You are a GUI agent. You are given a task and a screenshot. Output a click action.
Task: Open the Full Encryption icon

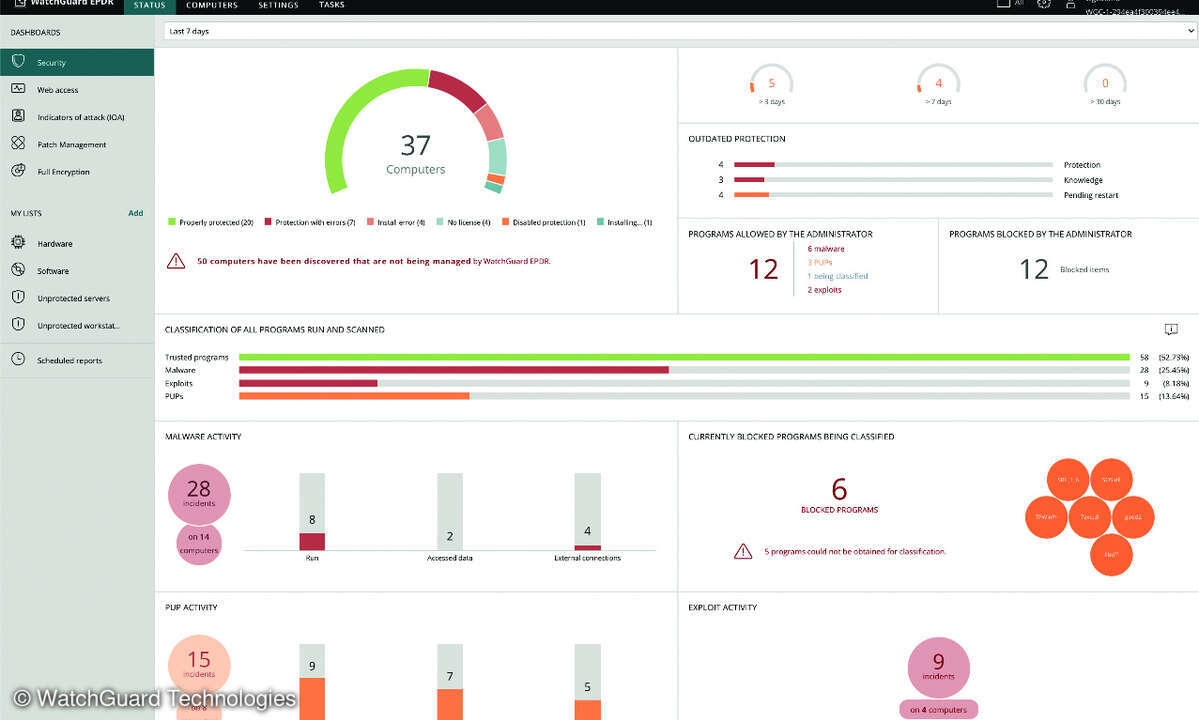[x=18, y=170]
